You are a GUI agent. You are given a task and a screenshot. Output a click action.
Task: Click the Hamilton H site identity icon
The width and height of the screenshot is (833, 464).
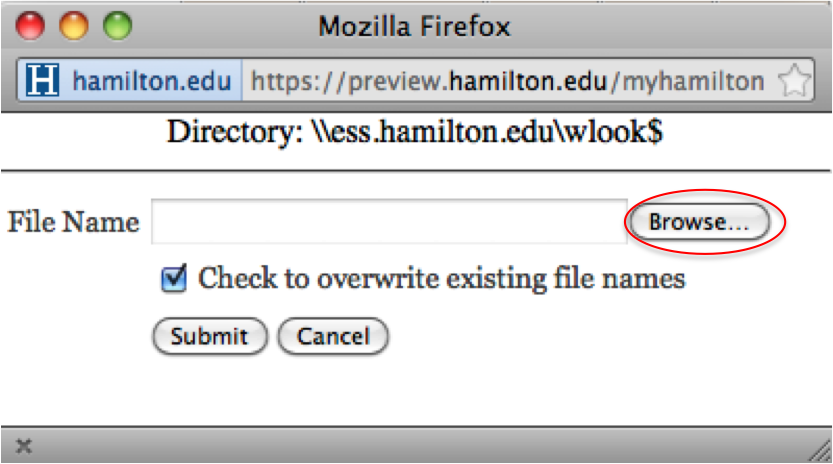pos(42,80)
